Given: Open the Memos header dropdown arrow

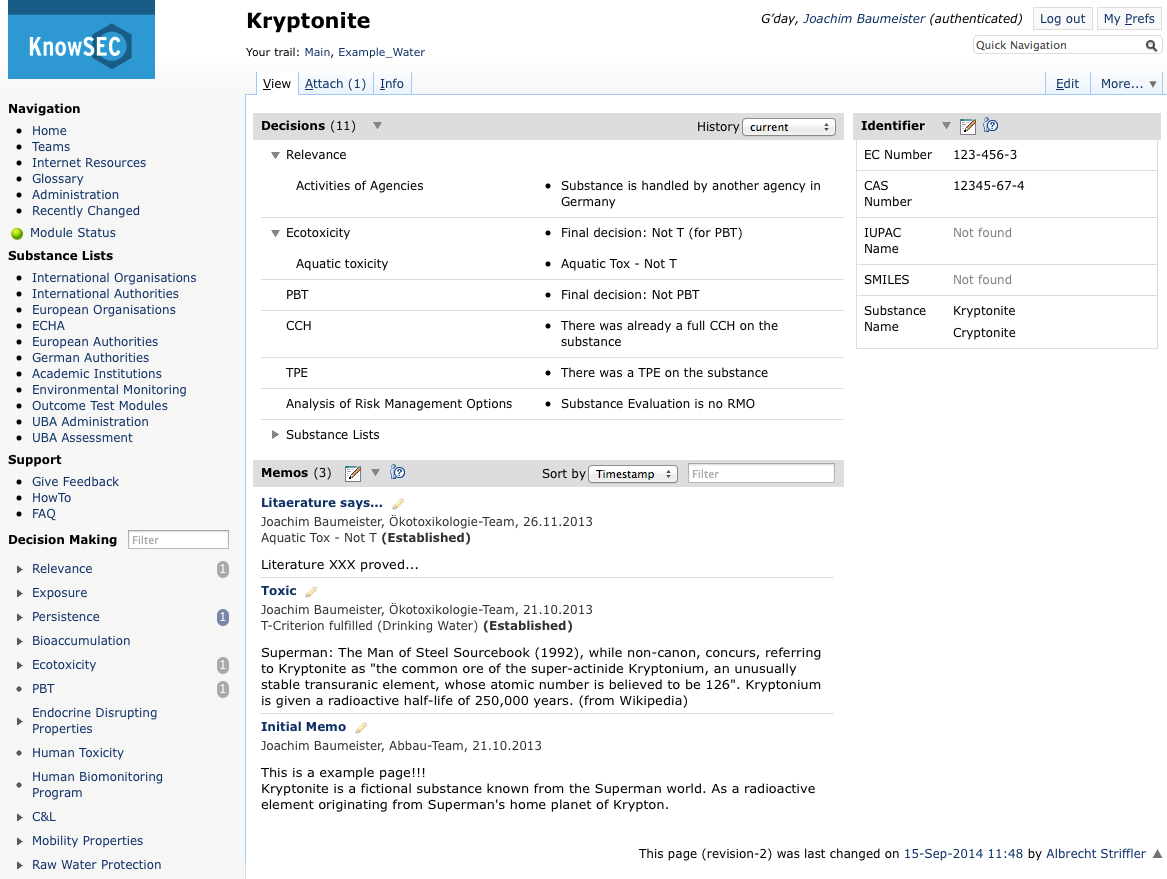Looking at the screenshot, I should 375,473.
